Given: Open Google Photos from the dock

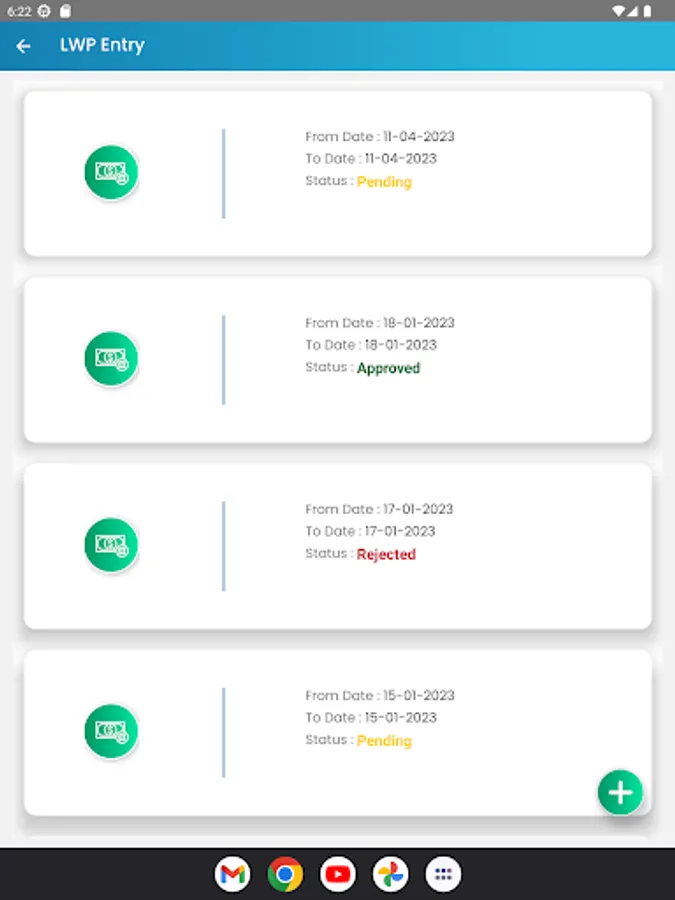Looking at the screenshot, I should click(x=391, y=875).
